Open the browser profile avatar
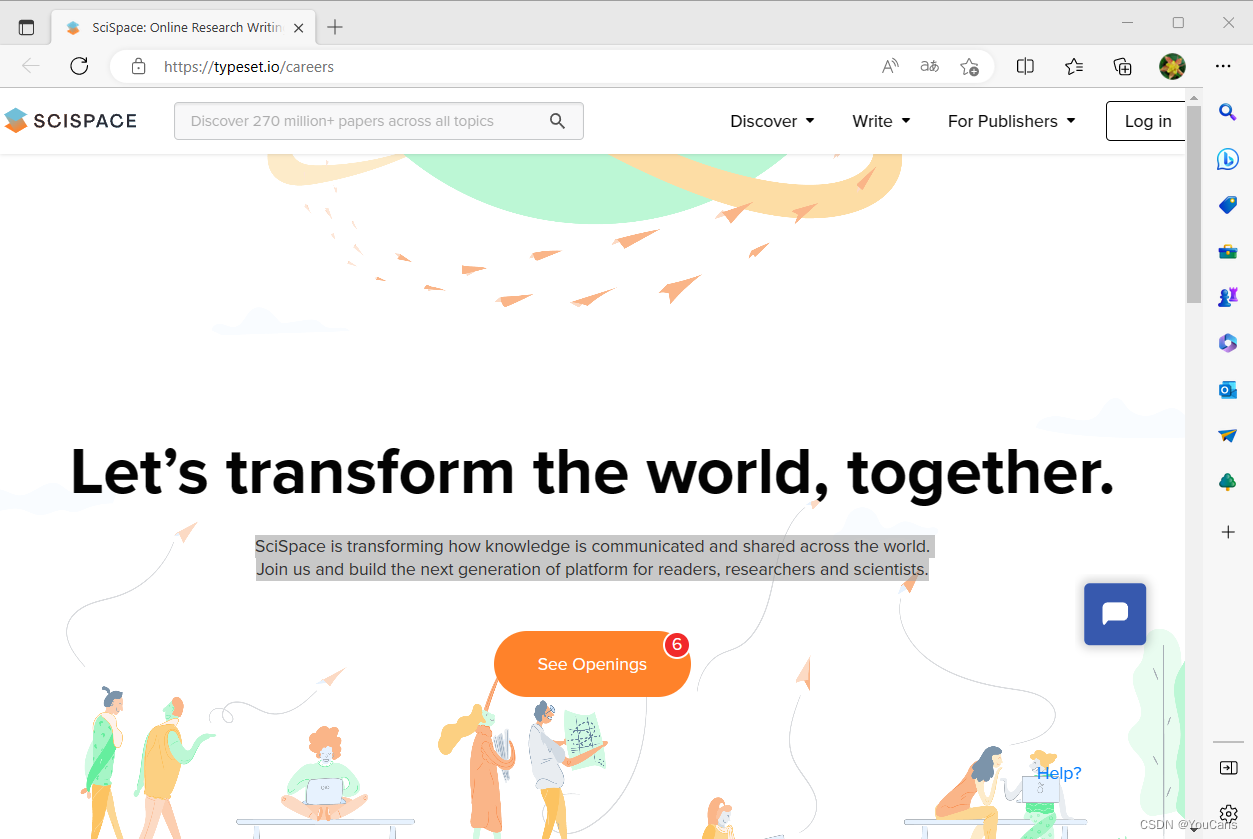This screenshot has height=839, width=1253. point(1172,66)
